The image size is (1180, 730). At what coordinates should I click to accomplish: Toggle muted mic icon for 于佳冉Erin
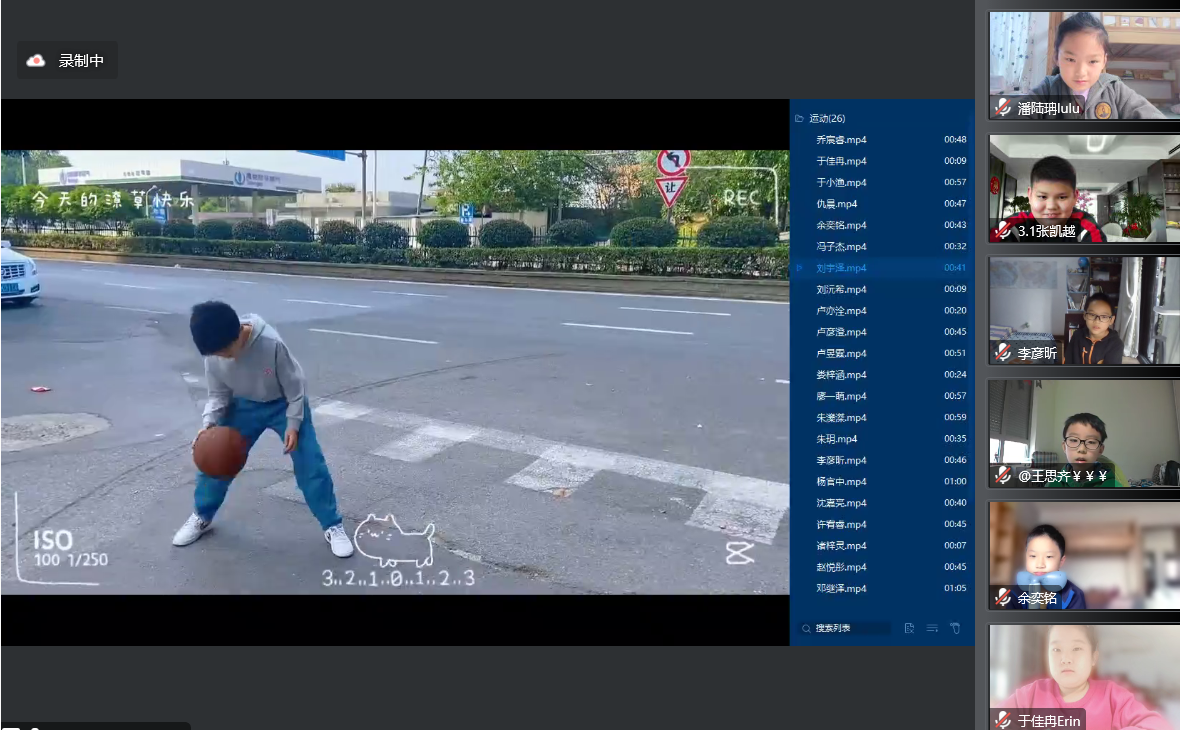pyautogui.click(x=1003, y=720)
